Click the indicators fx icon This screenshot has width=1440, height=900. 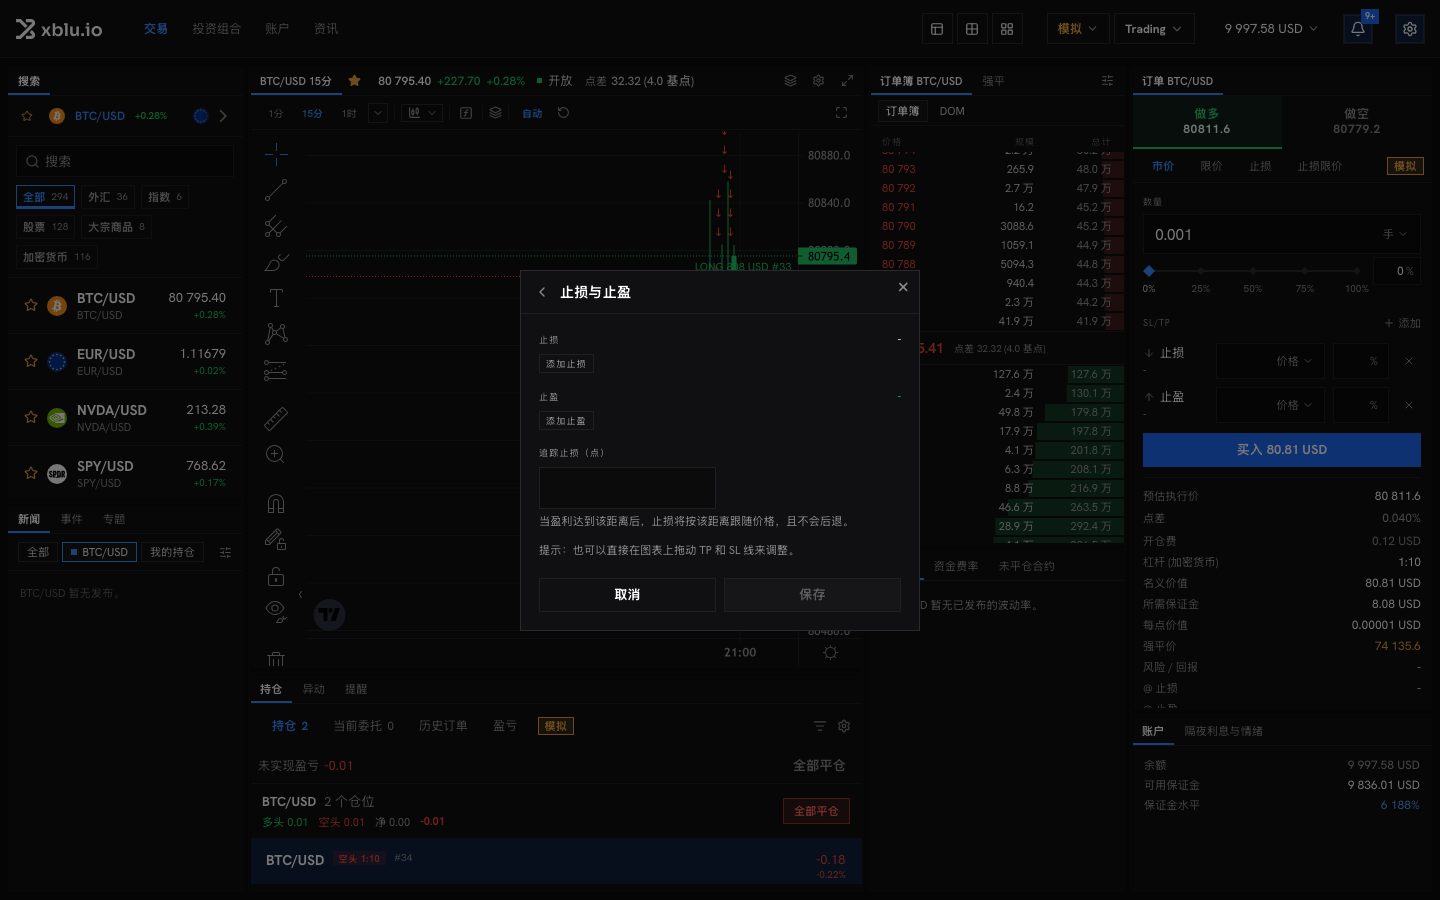(466, 113)
